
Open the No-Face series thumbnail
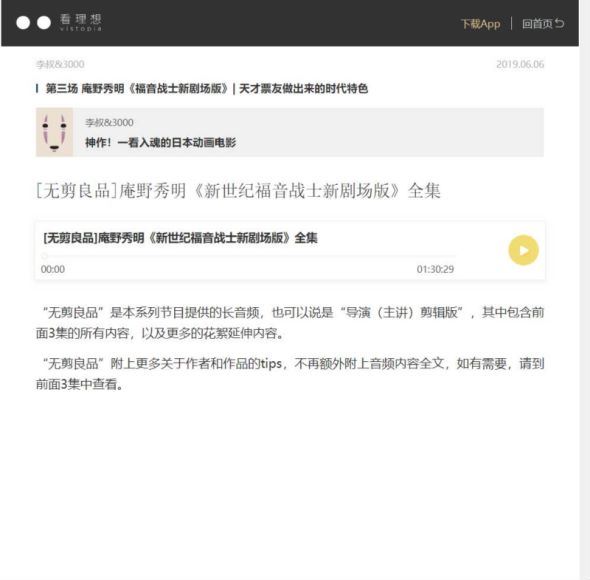[54, 132]
